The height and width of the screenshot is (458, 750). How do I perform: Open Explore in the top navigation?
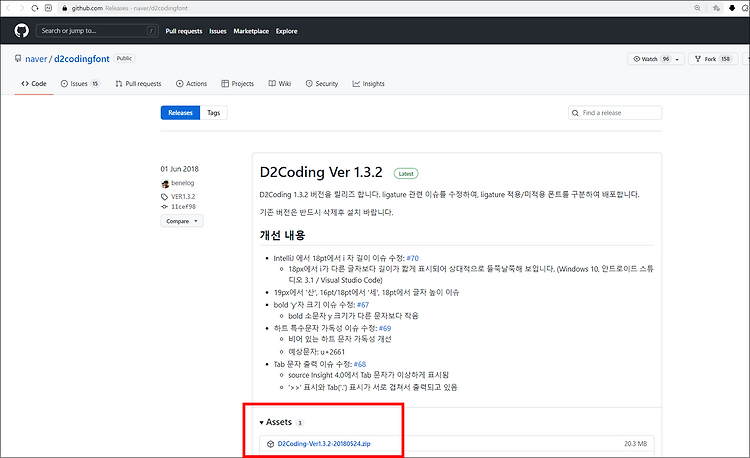pos(287,31)
